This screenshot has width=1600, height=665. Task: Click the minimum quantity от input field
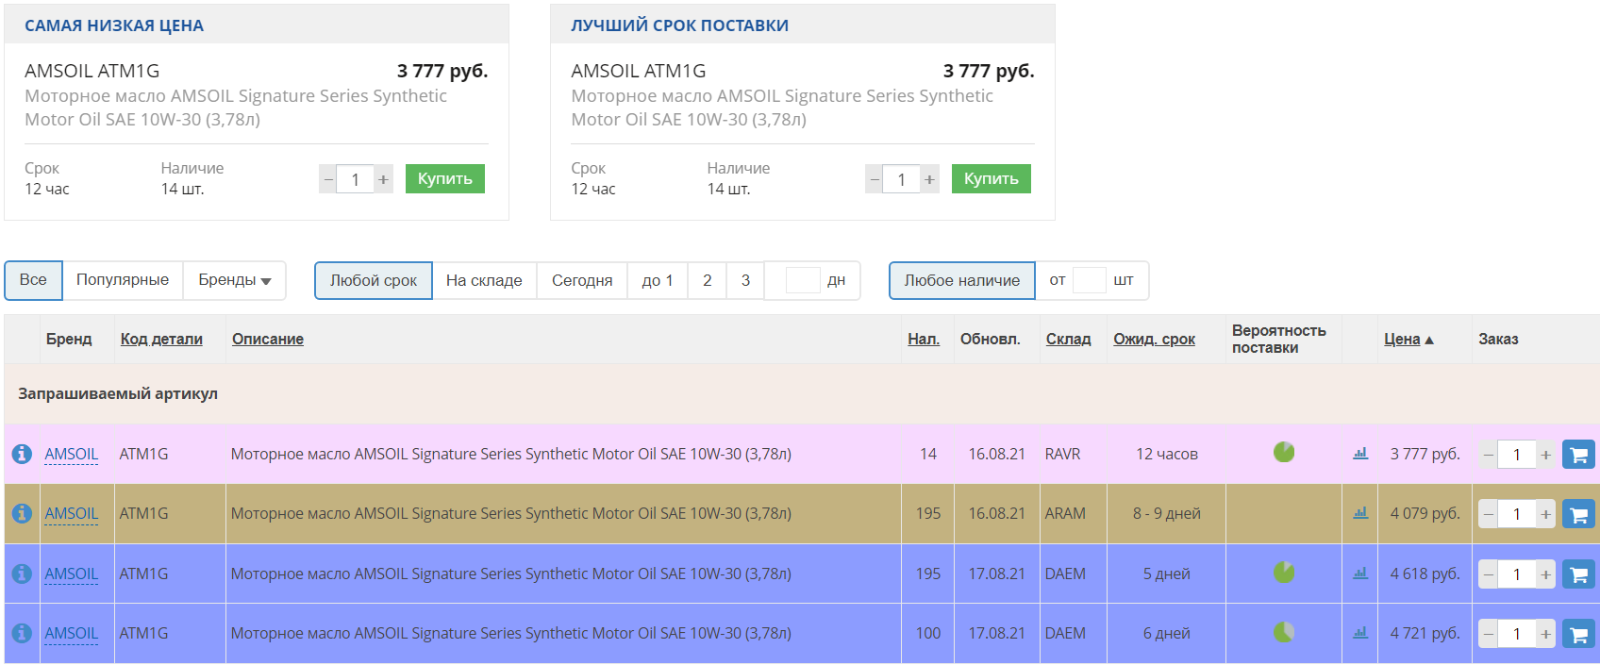point(1089,281)
